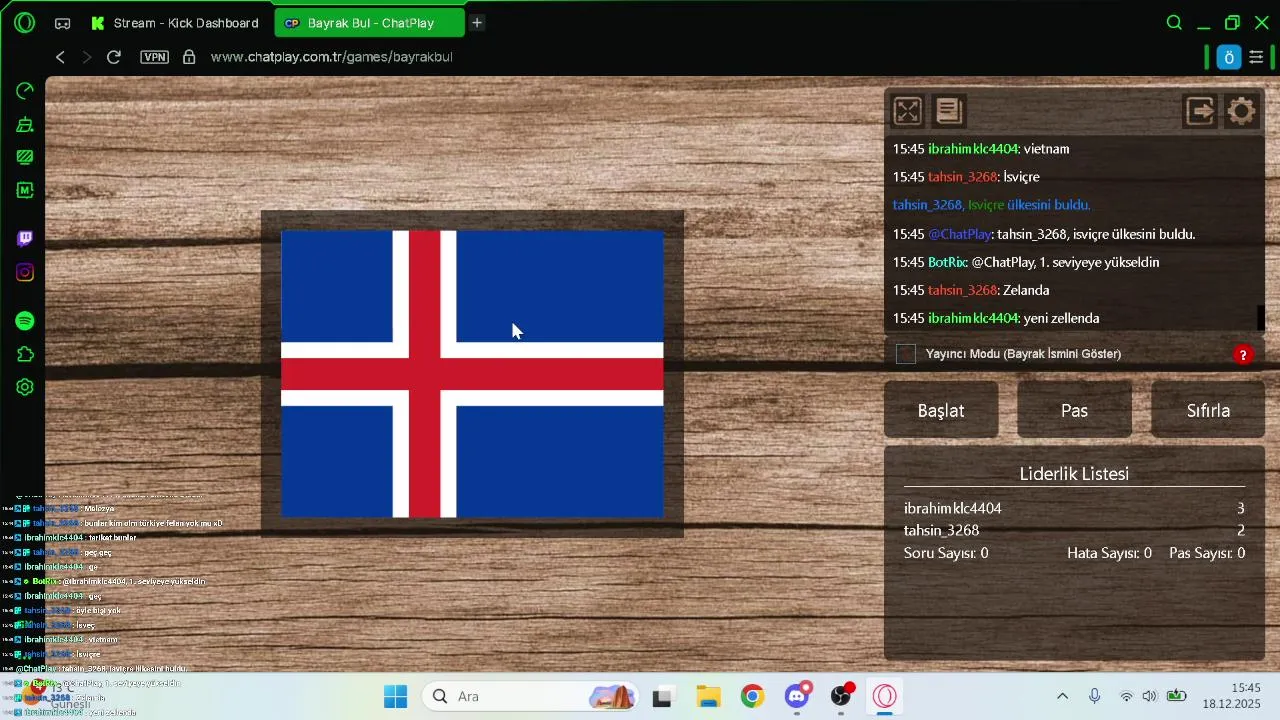Open Wi-Fi network status in tray

tap(1126, 696)
